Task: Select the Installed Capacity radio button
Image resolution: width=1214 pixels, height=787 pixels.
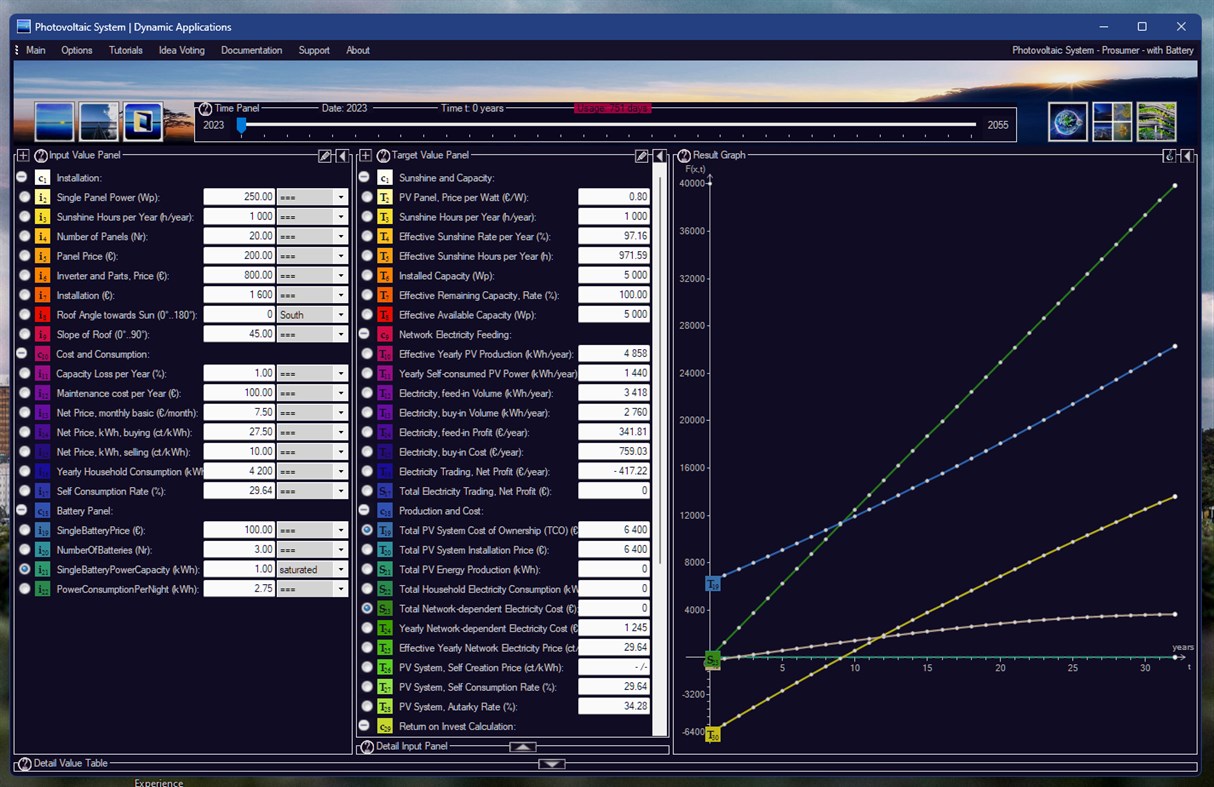Action: pos(367,275)
